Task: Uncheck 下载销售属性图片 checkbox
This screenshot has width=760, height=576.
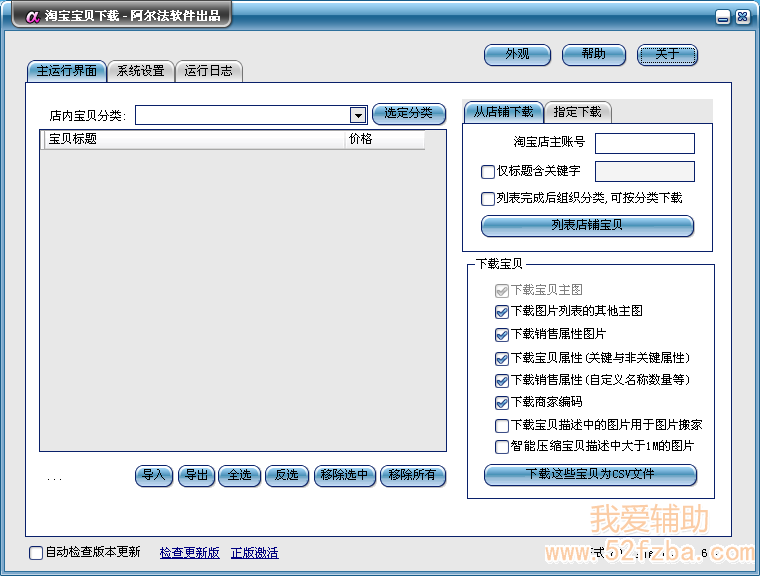Action: tap(502, 335)
